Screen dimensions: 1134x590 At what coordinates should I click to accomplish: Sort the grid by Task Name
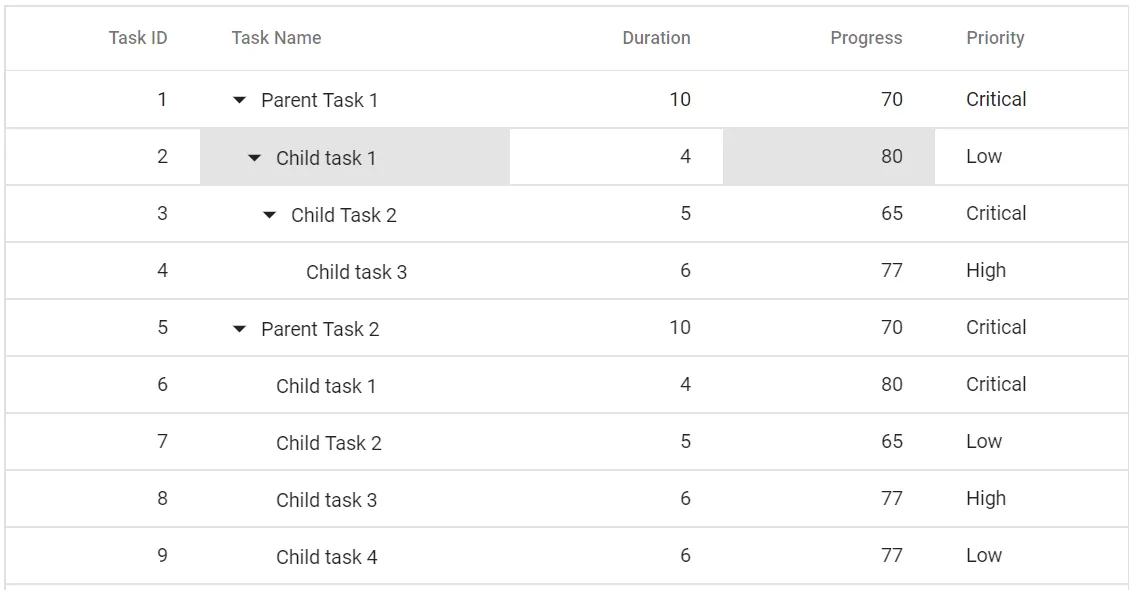276,37
